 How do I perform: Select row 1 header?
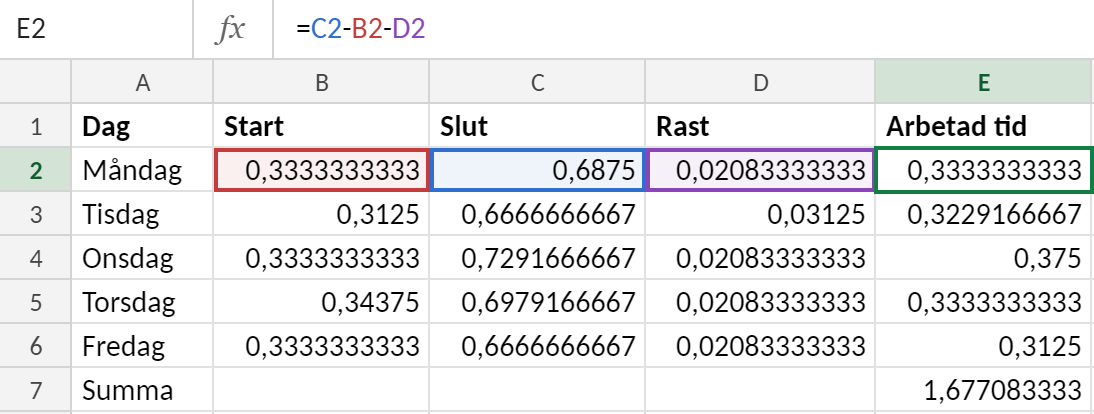tap(36, 126)
